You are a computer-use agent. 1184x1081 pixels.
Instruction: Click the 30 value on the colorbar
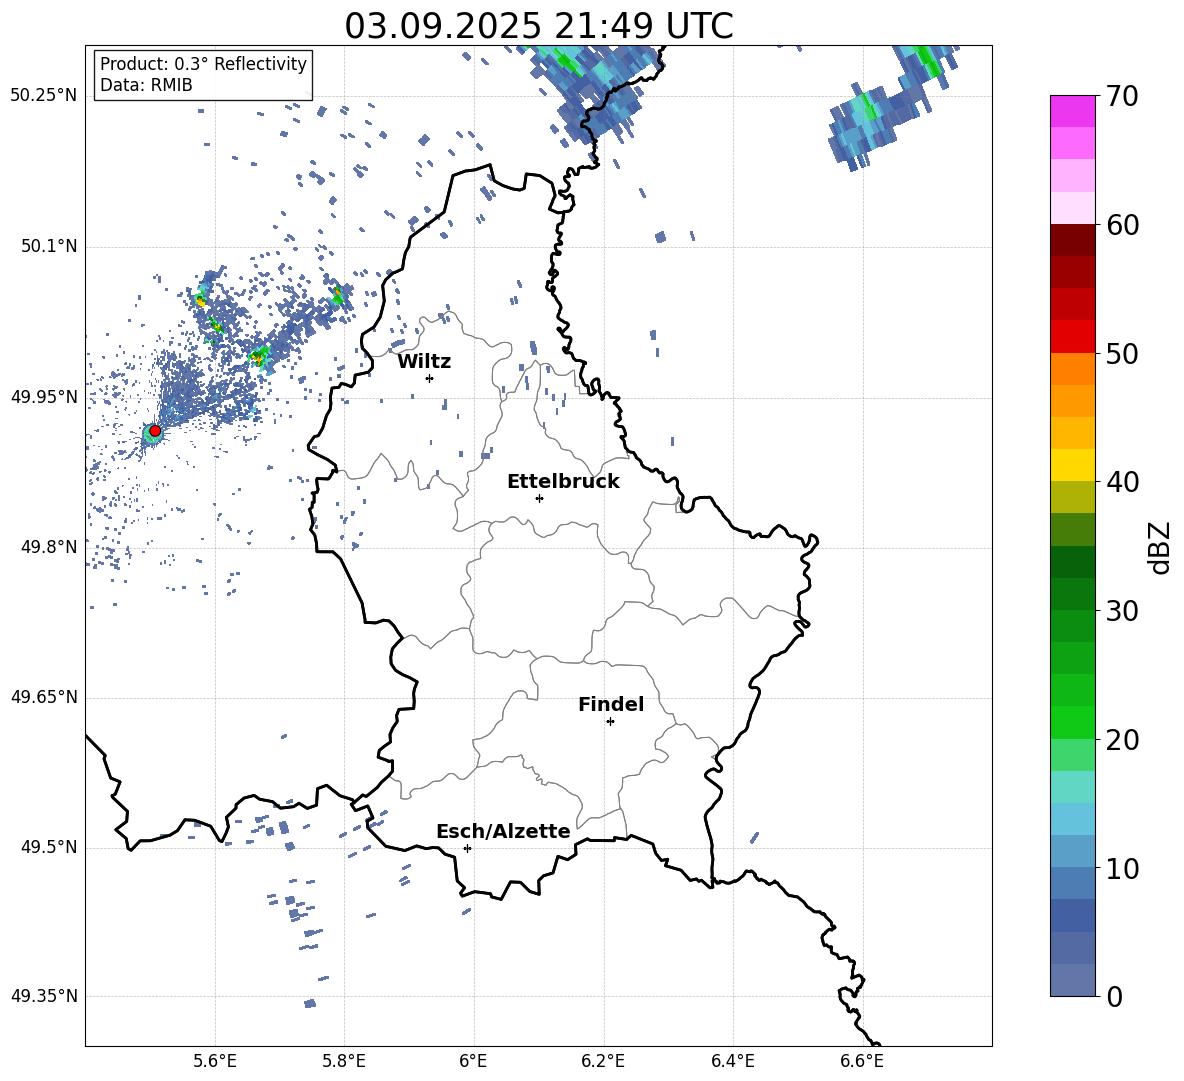[x=1122, y=611]
